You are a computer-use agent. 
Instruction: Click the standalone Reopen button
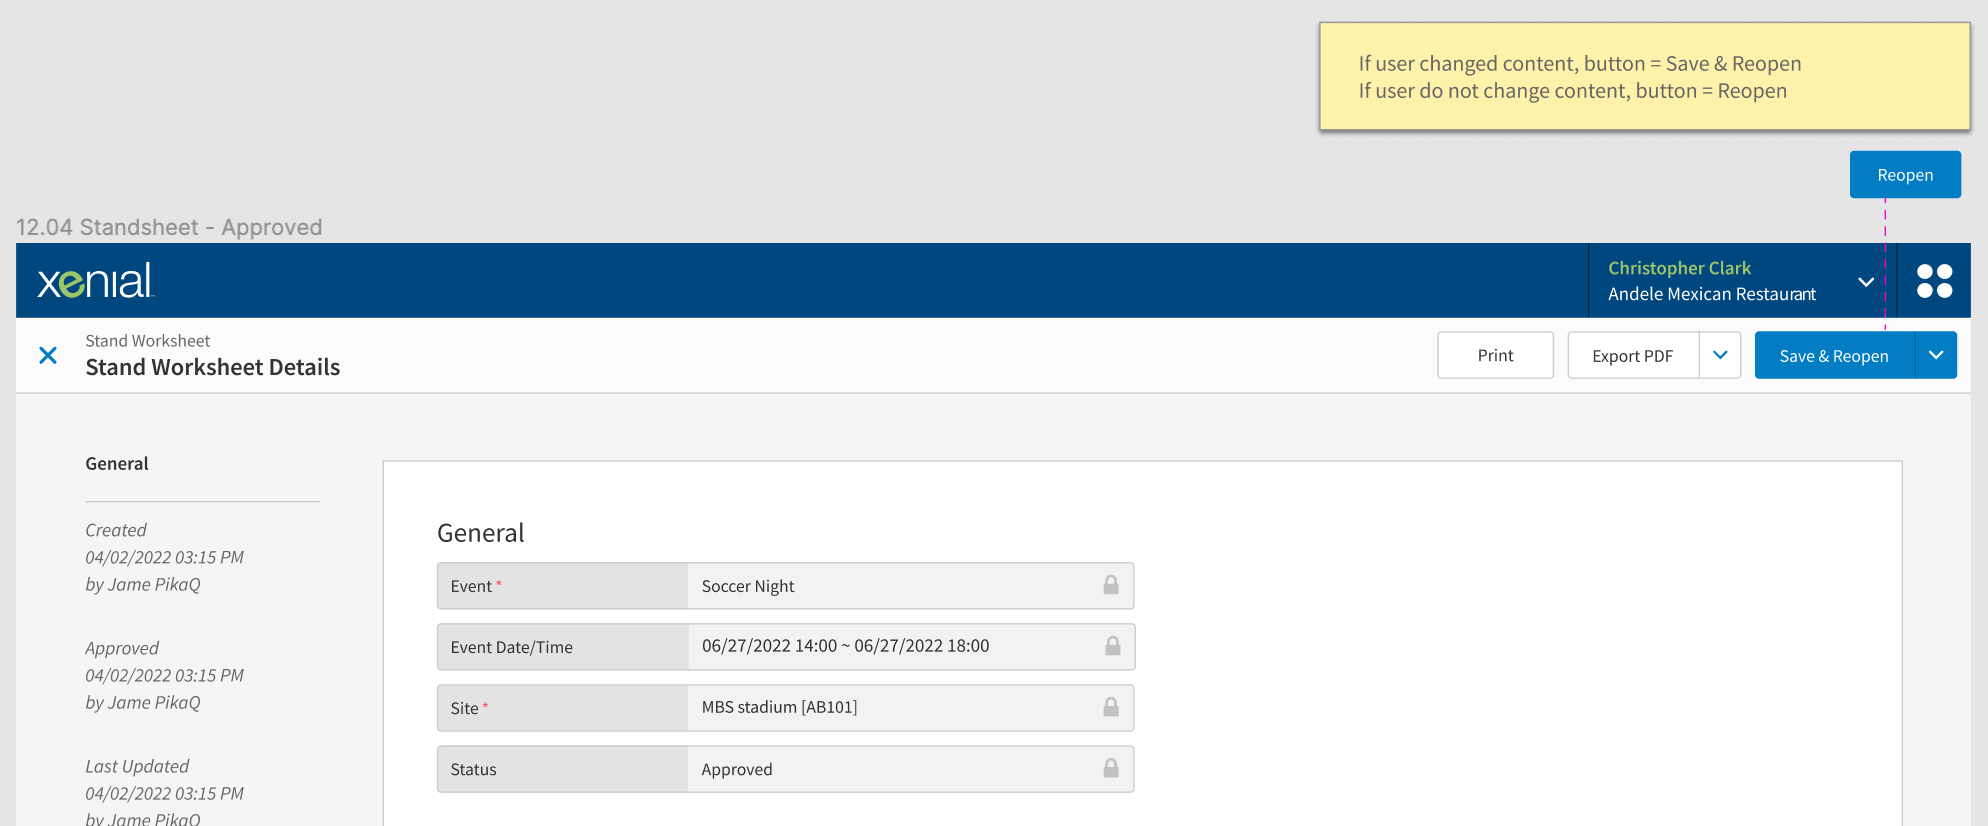point(1904,175)
